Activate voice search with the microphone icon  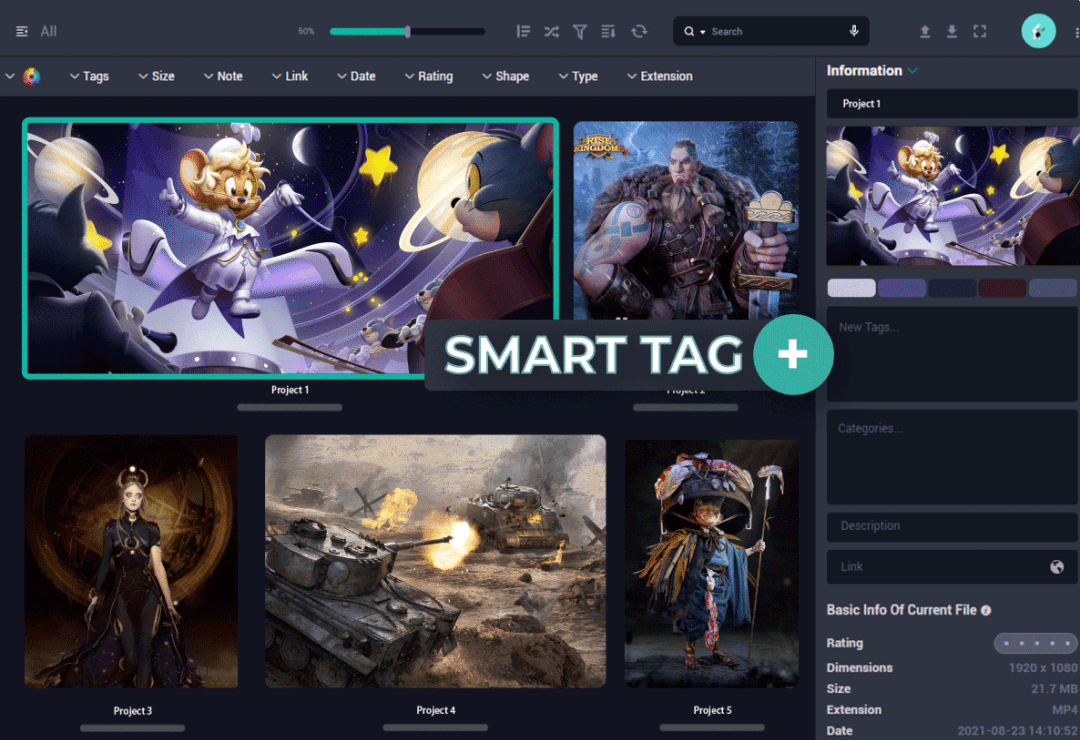854,31
